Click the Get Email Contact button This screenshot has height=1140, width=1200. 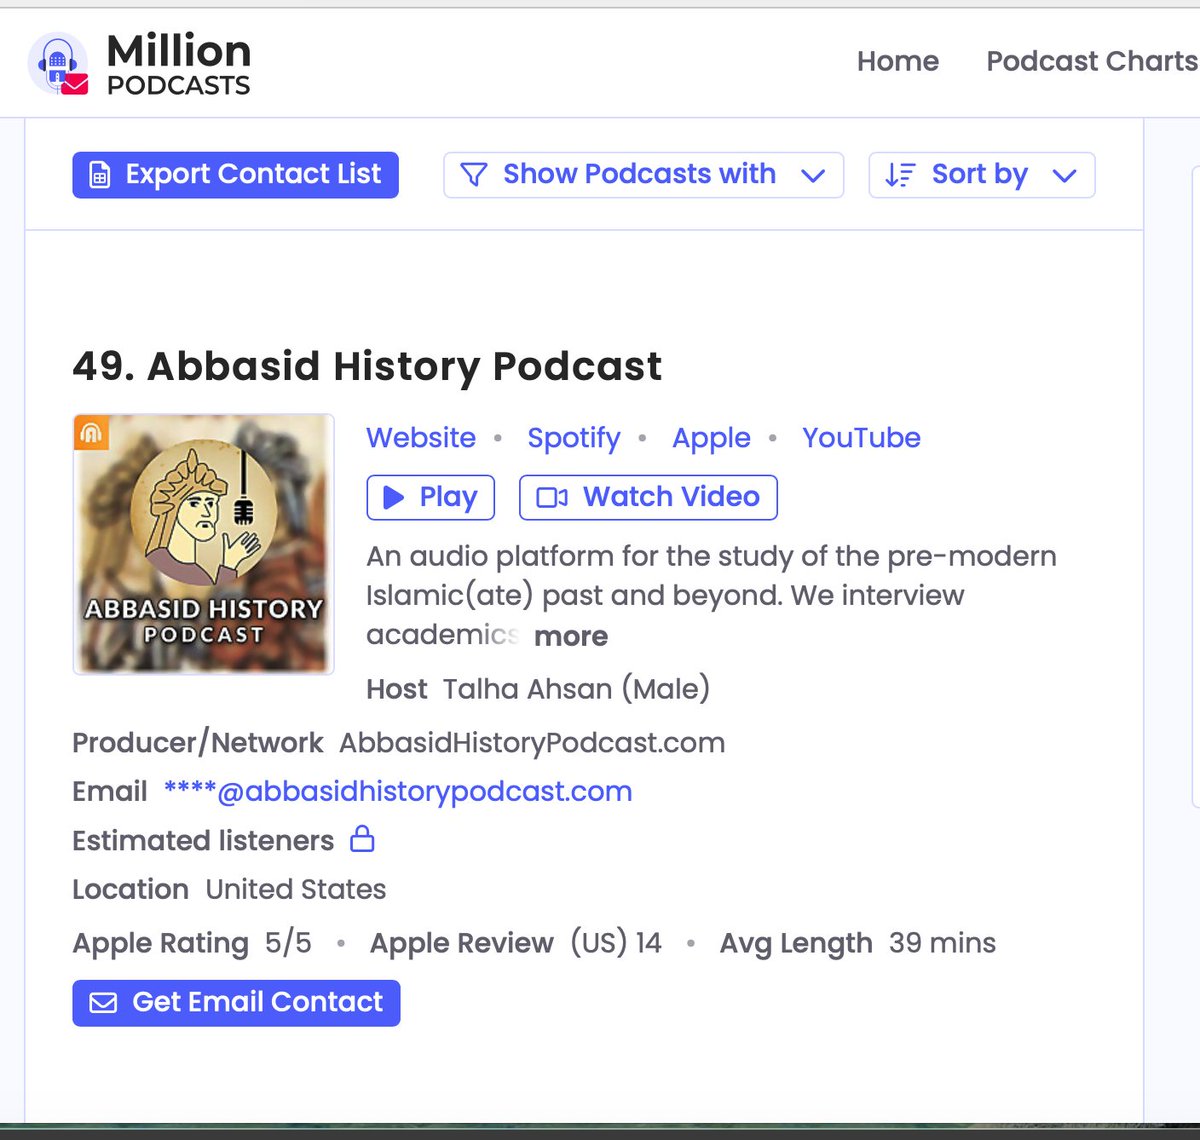pyautogui.click(x=235, y=1002)
